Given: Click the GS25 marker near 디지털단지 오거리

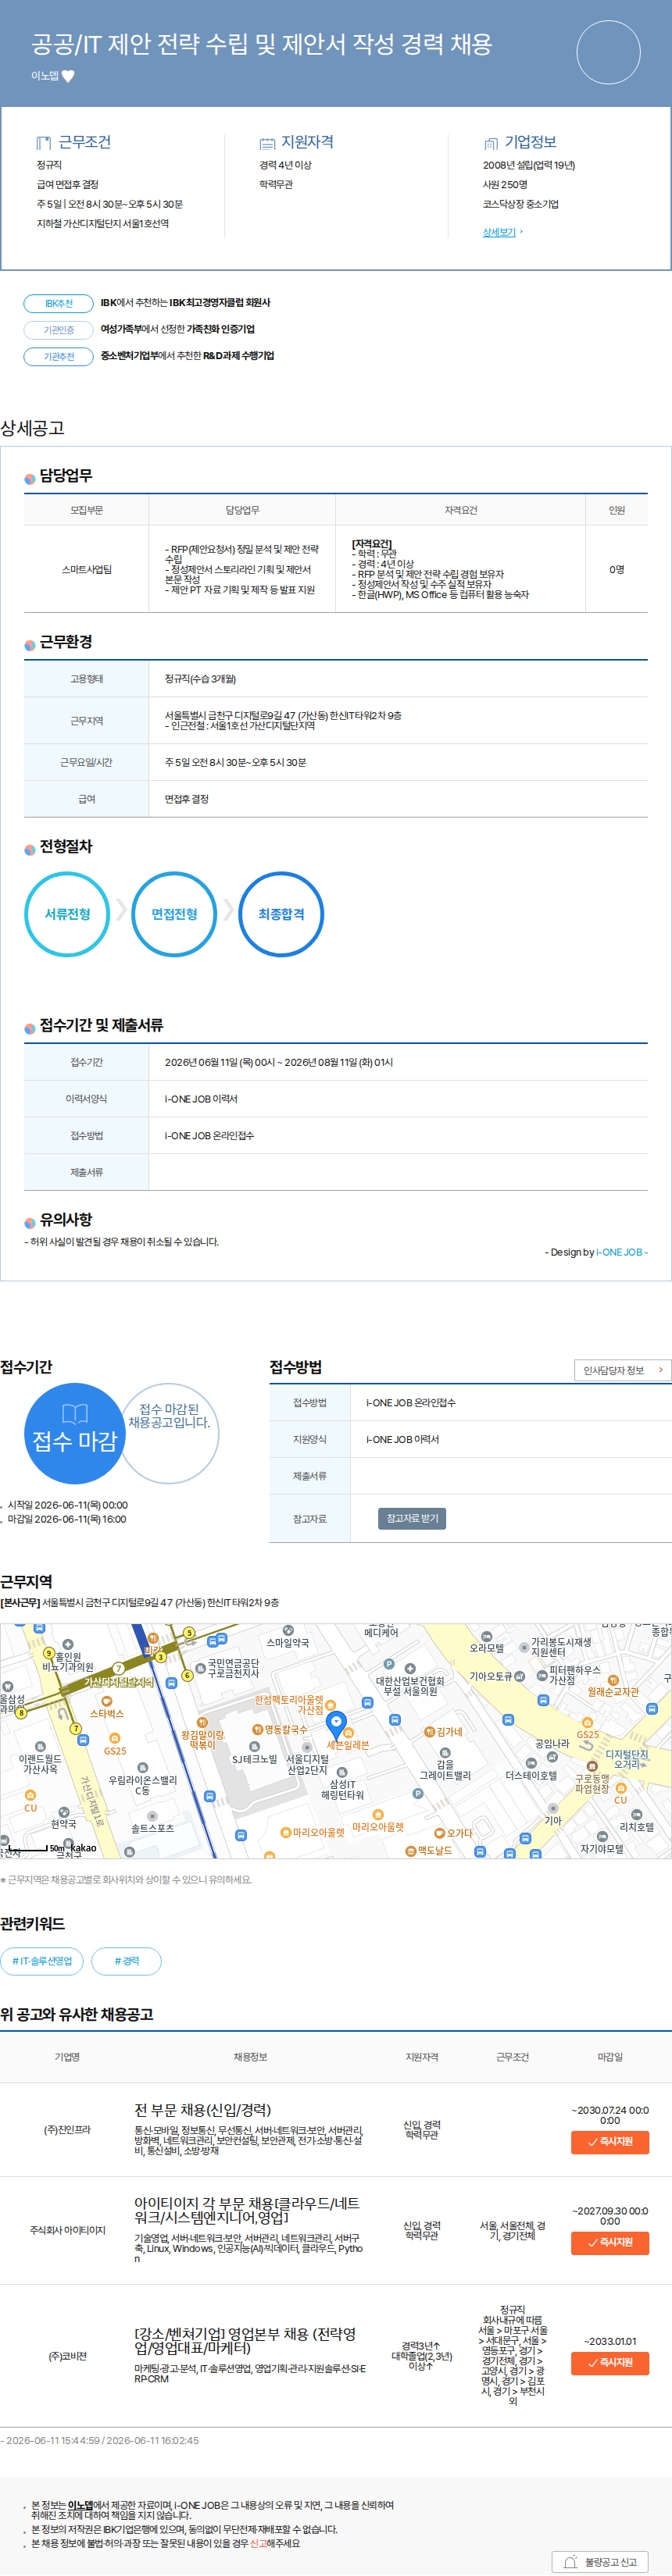Looking at the screenshot, I should [x=587, y=1722].
